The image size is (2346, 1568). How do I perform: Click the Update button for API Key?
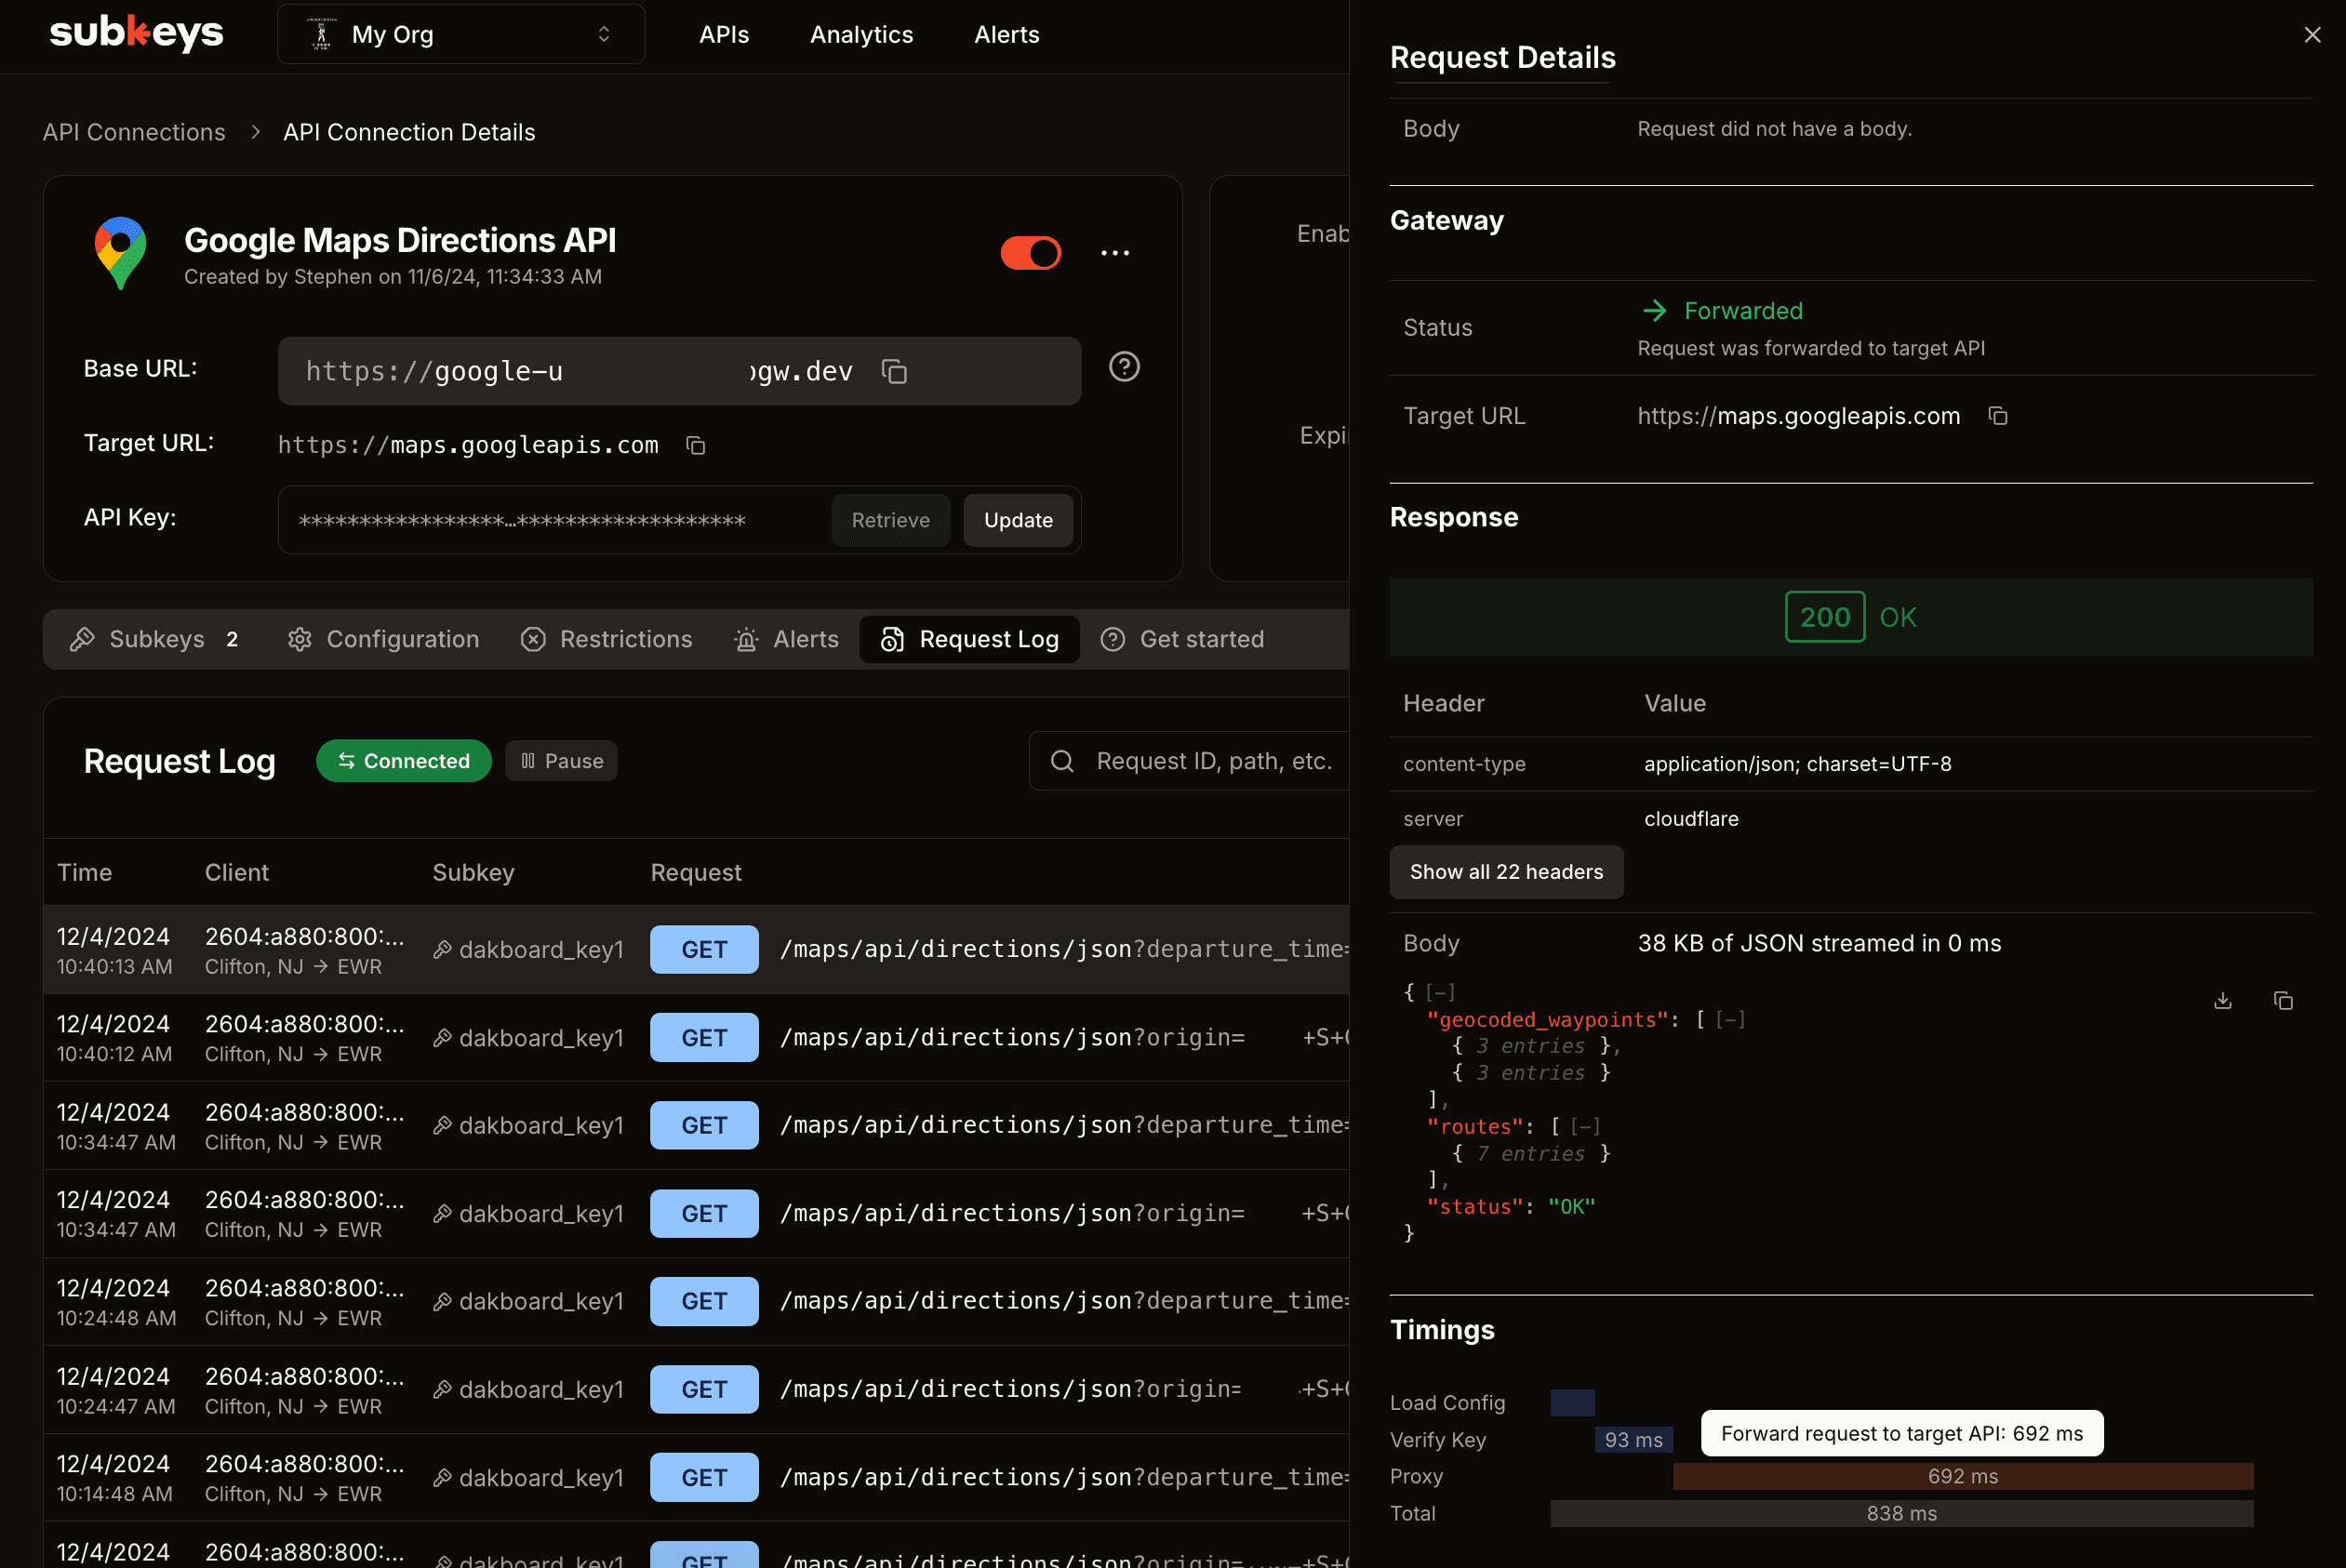(1019, 520)
